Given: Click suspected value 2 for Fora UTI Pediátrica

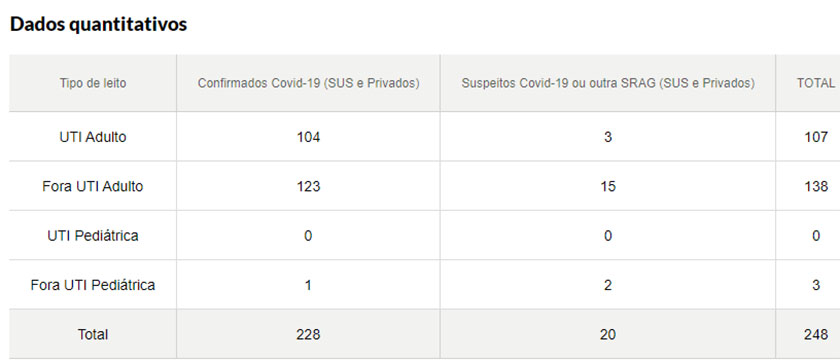Looking at the screenshot, I should click(x=608, y=285).
